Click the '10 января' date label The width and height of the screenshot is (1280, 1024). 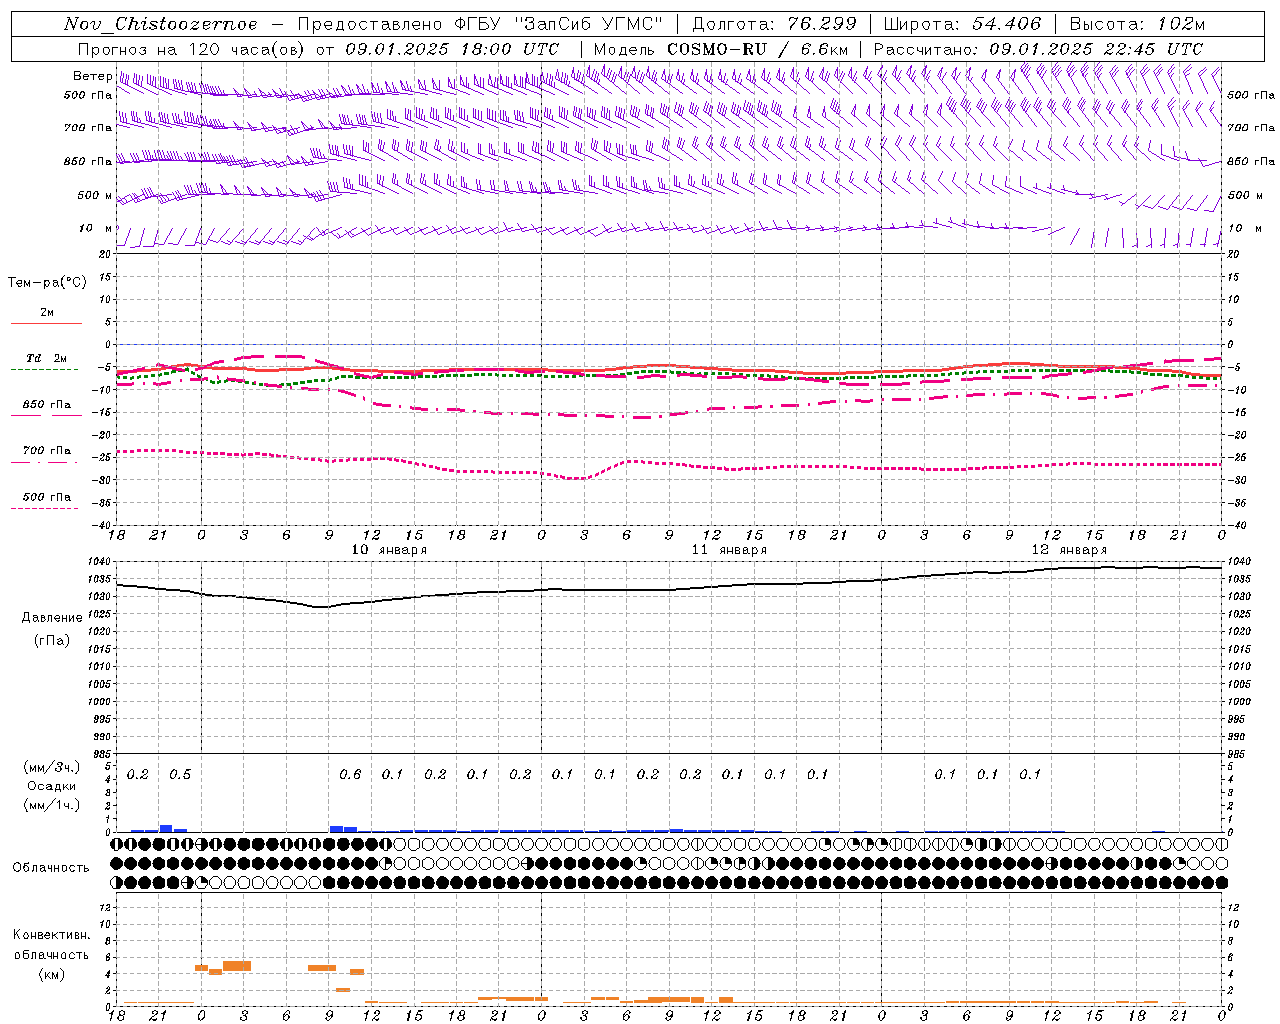click(x=389, y=549)
